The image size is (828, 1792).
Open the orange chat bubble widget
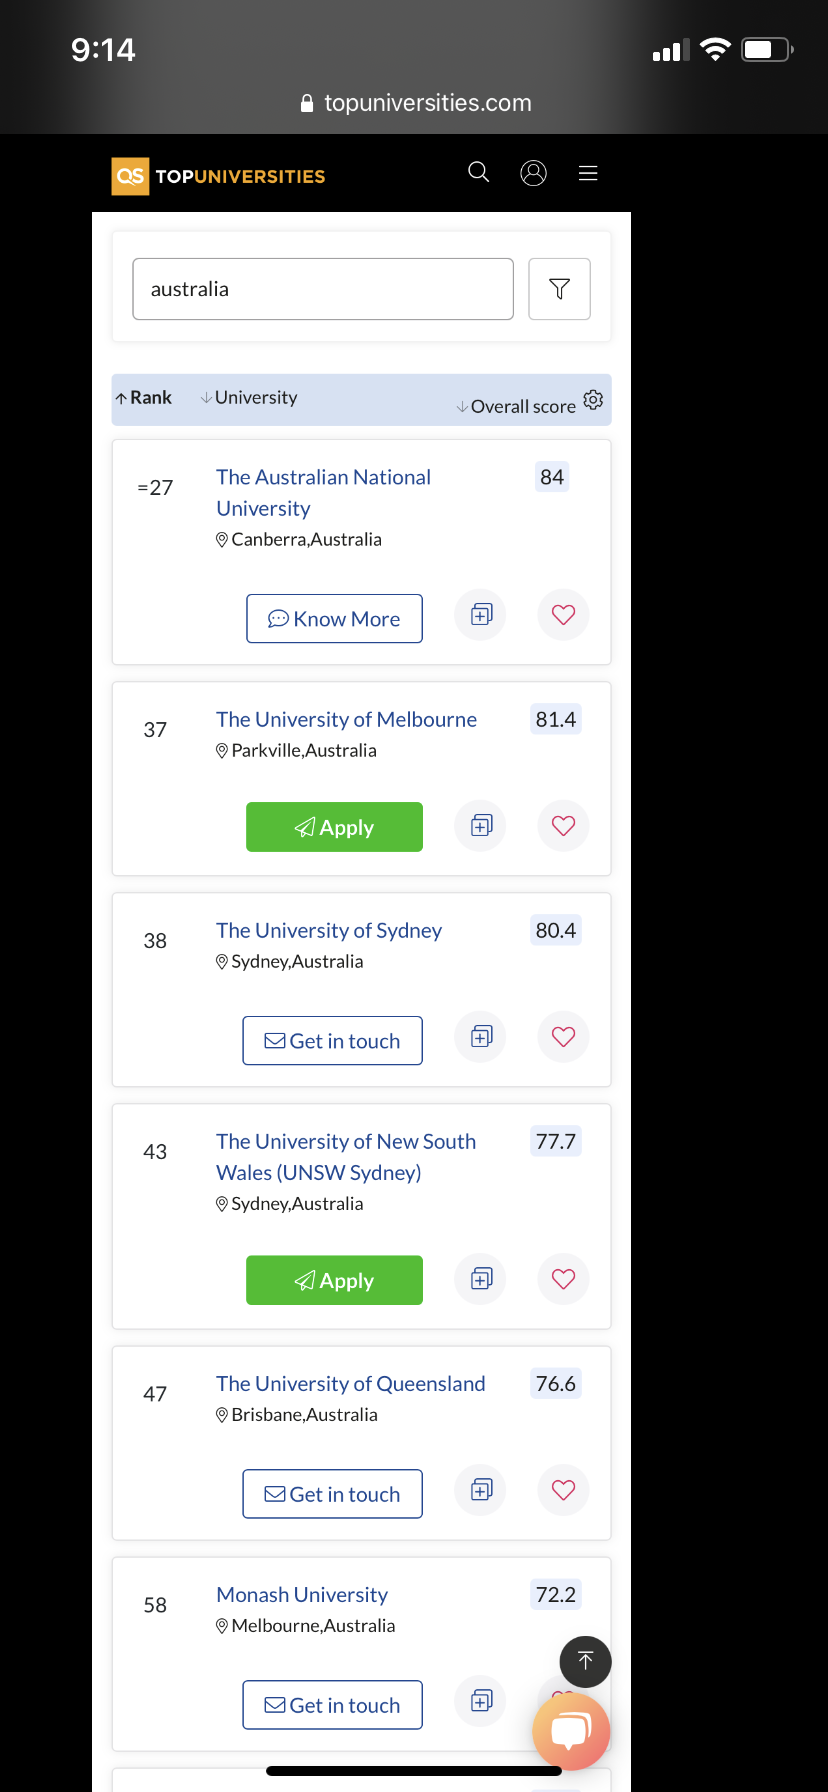[571, 1731]
